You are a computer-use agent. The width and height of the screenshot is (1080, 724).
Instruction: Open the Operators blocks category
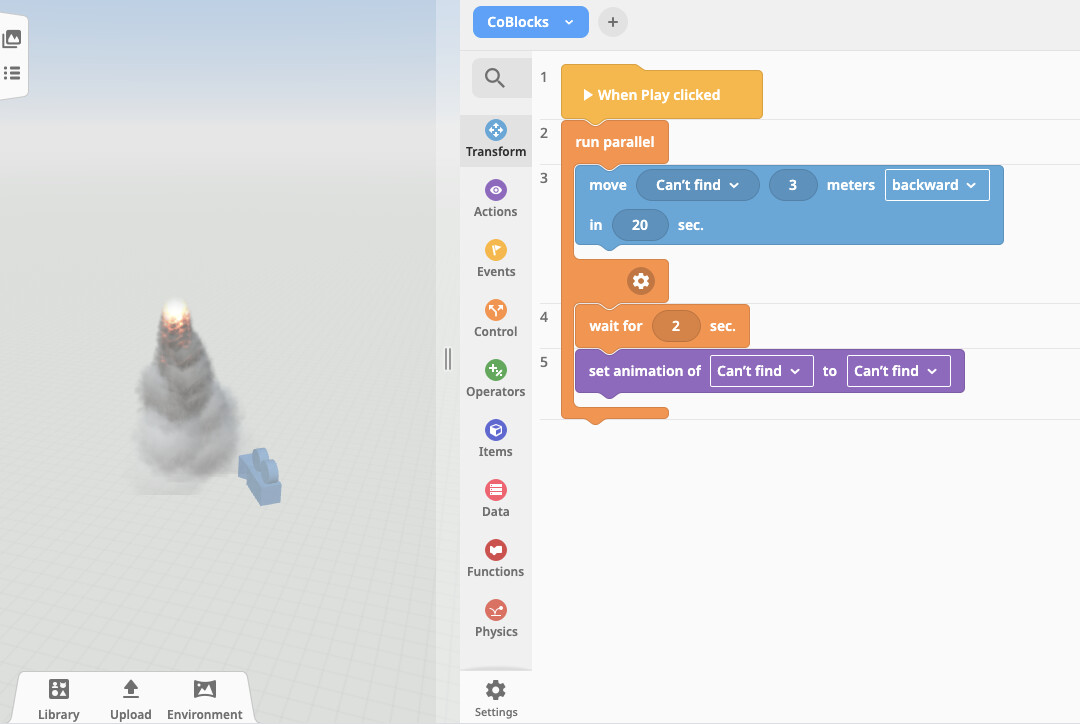[x=496, y=379]
